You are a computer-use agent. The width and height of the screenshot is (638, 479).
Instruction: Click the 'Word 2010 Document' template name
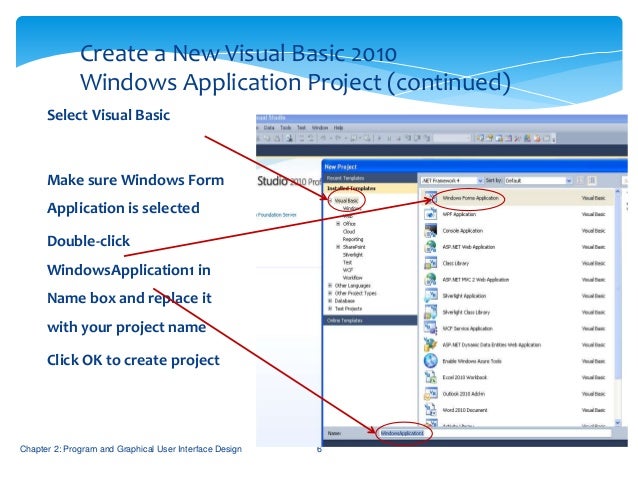(465, 410)
